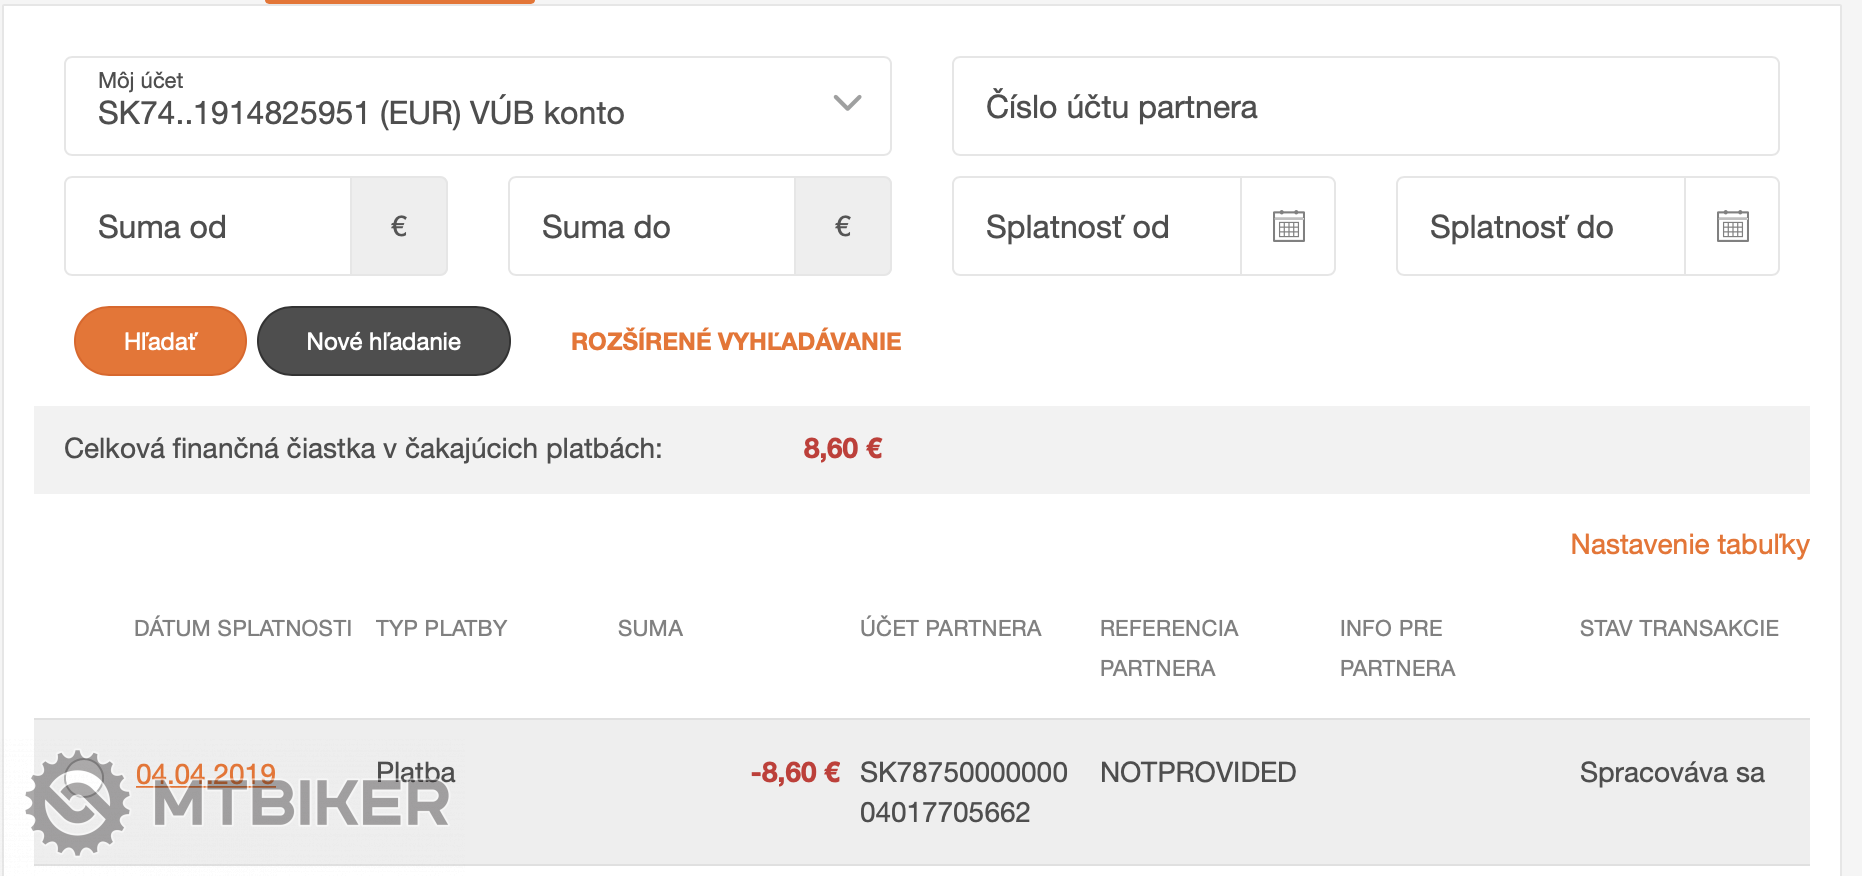Open the Splatnosť od calendar picker
The image size is (1862, 876).
pos(1288,226)
